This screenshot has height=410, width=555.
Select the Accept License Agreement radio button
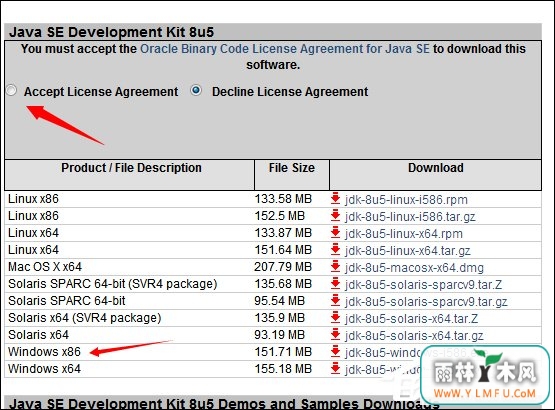11,91
